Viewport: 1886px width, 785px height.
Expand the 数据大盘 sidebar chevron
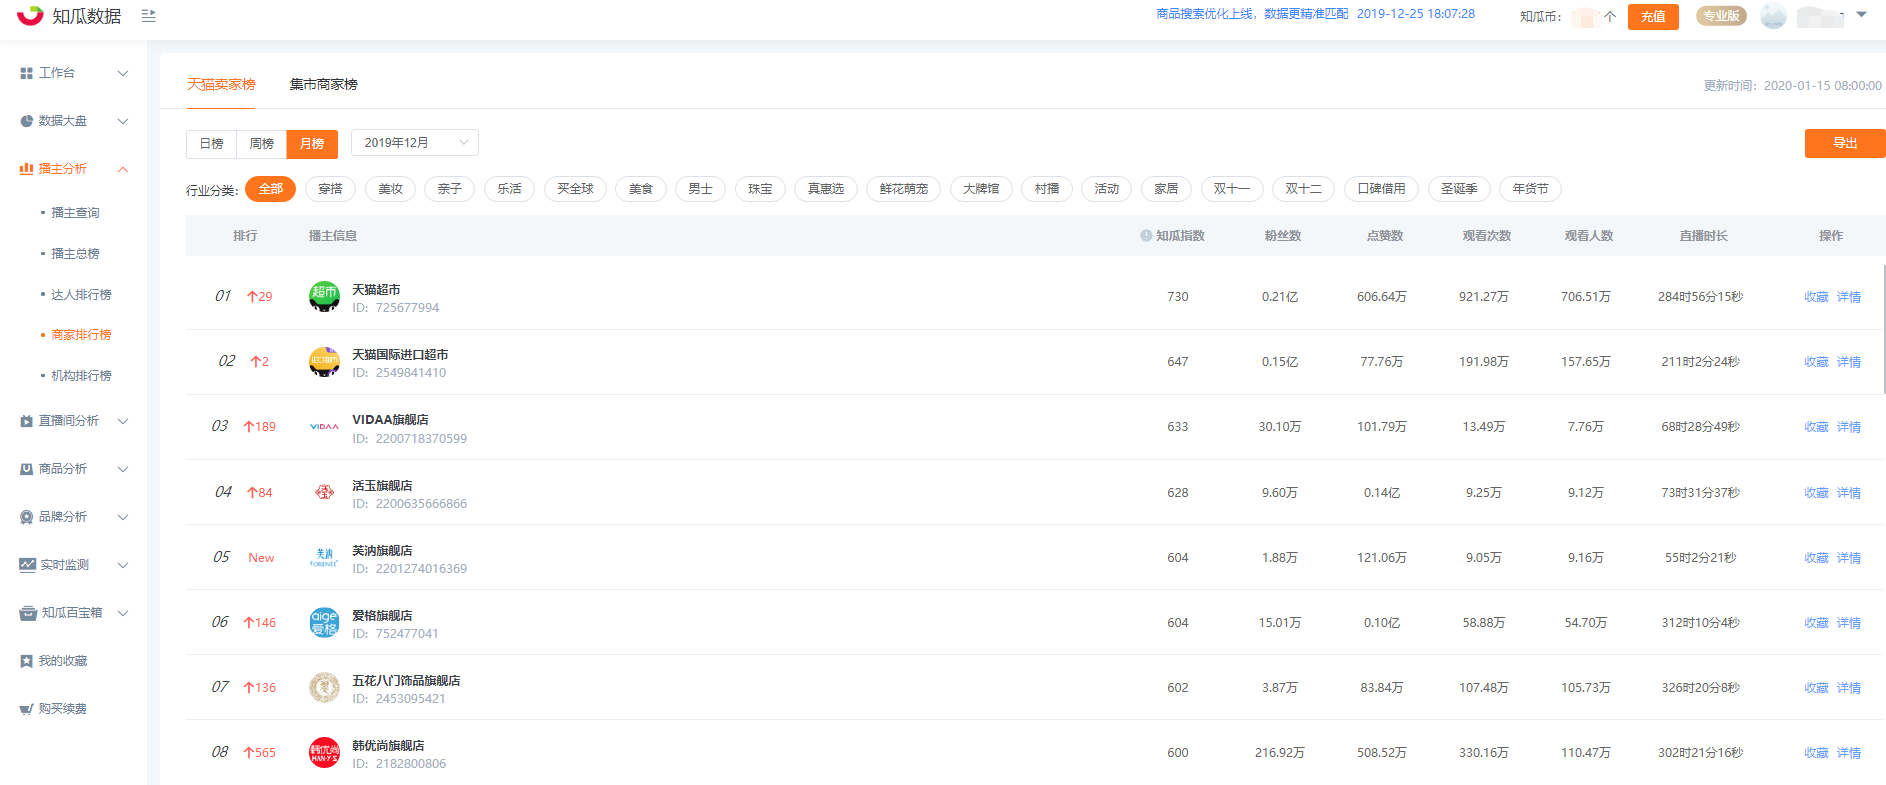click(123, 121)
